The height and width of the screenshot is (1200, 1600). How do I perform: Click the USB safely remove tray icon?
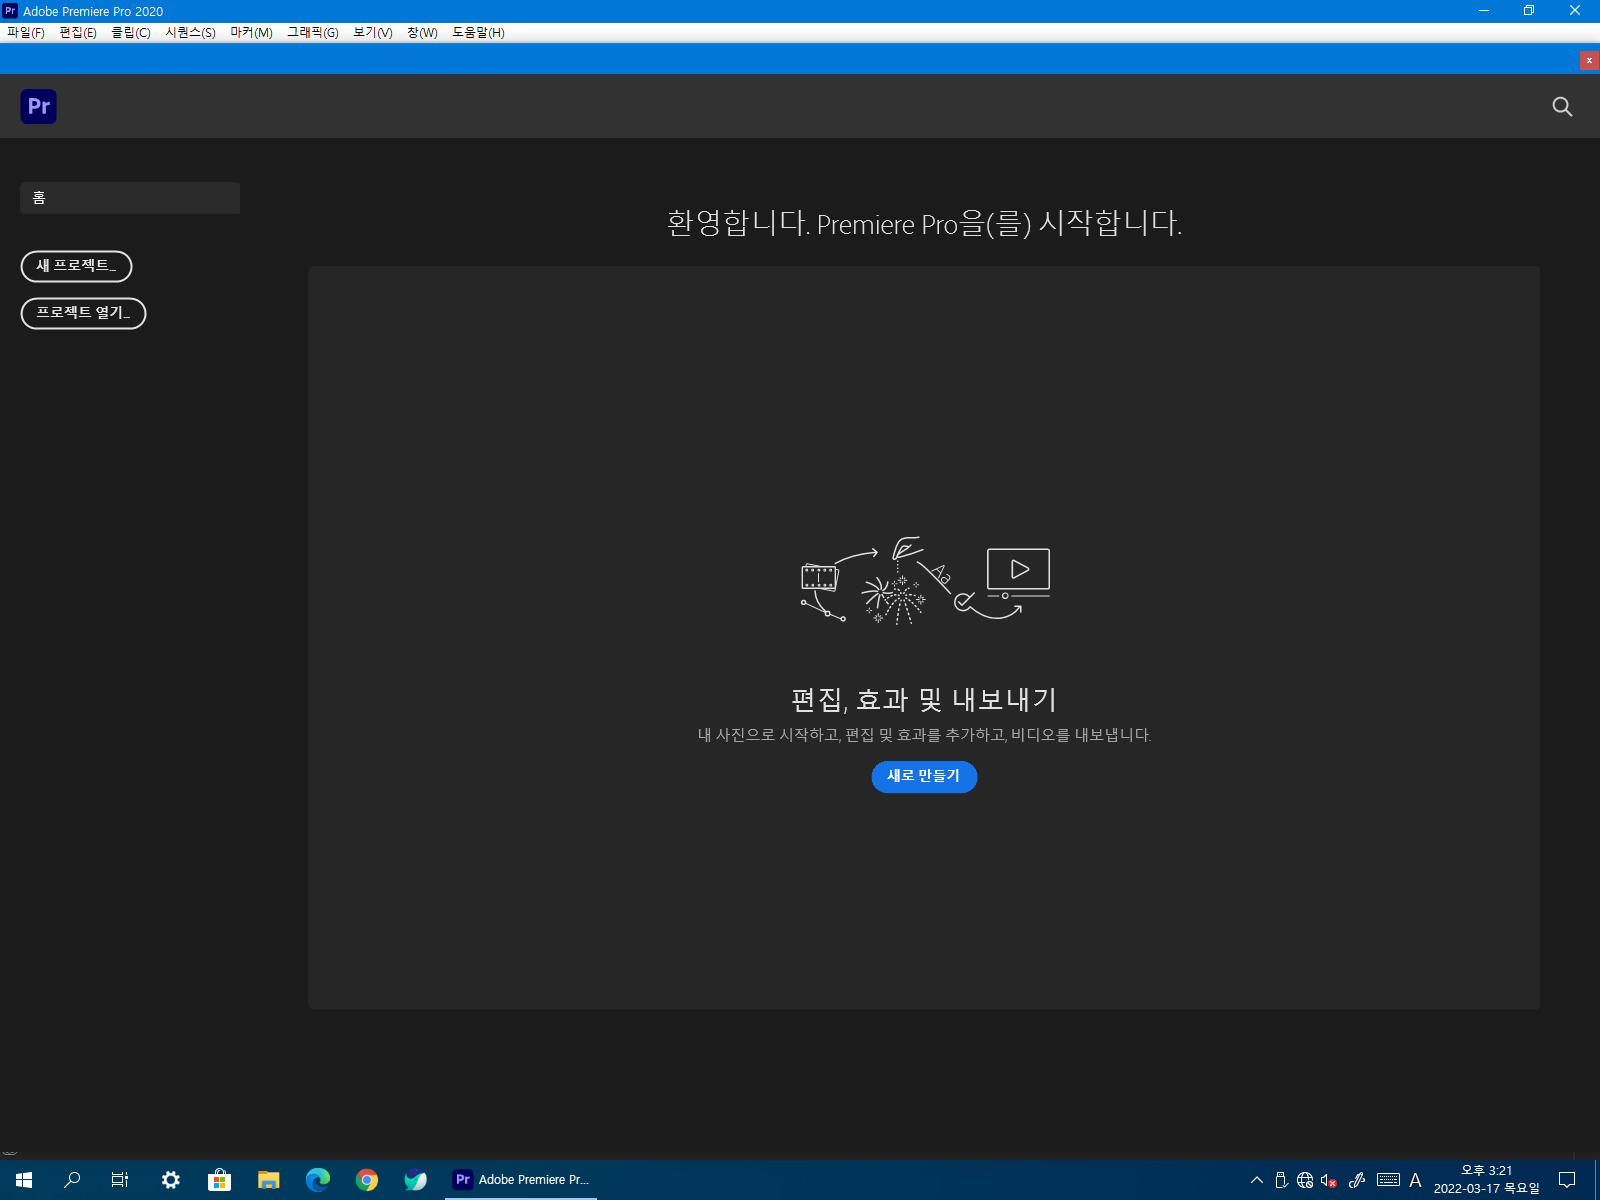(x=1281, y=1180)
